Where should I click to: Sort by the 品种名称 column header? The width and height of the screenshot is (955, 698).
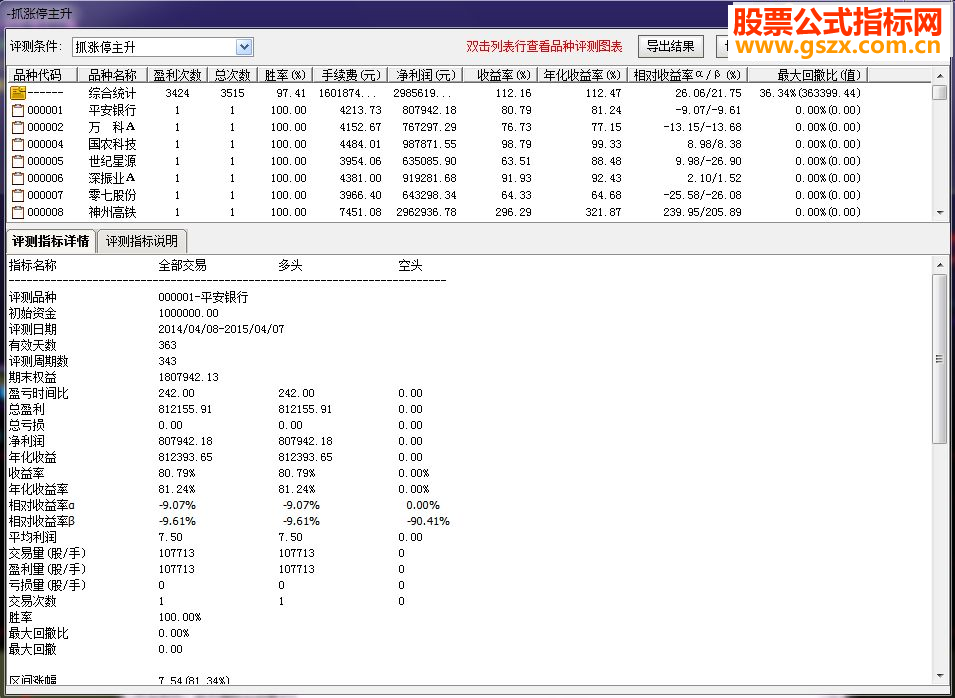click(x=113, y=75)
